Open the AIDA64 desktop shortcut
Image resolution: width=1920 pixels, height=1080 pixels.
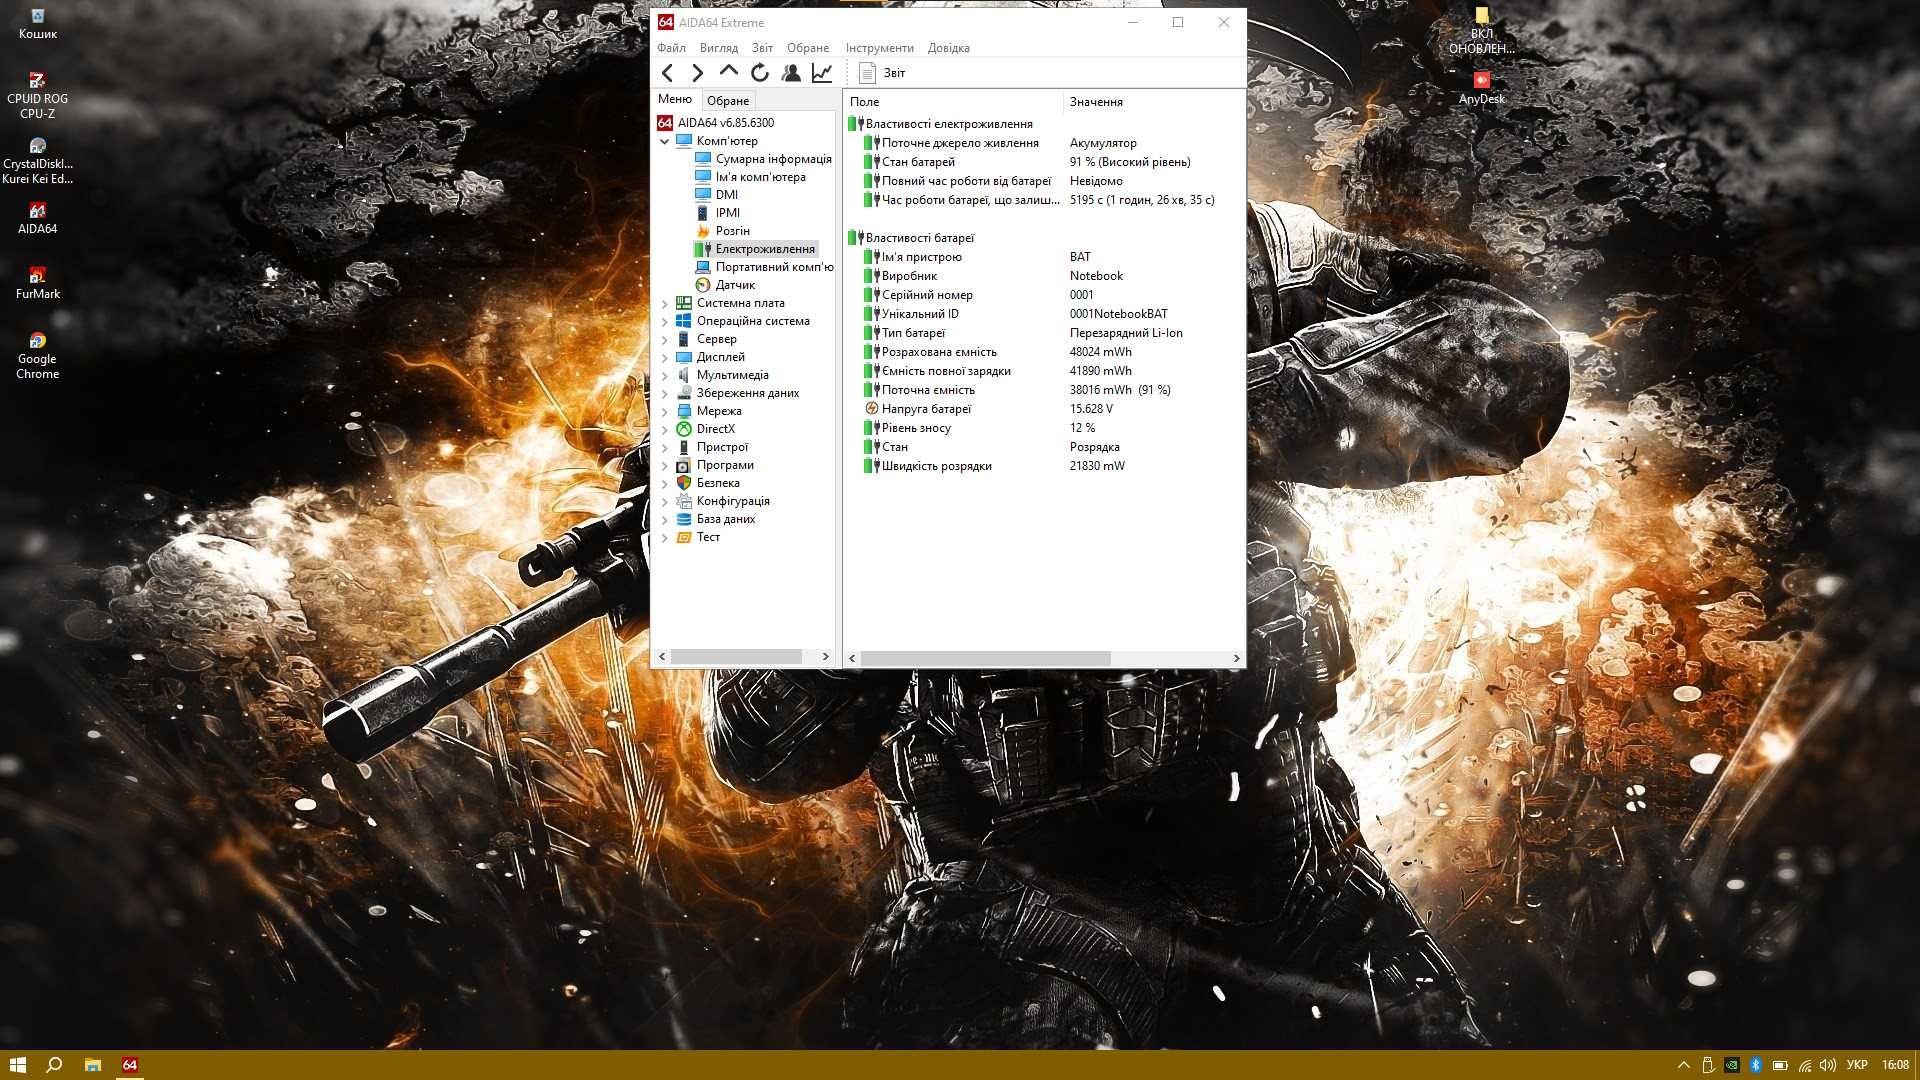(37, 218)
